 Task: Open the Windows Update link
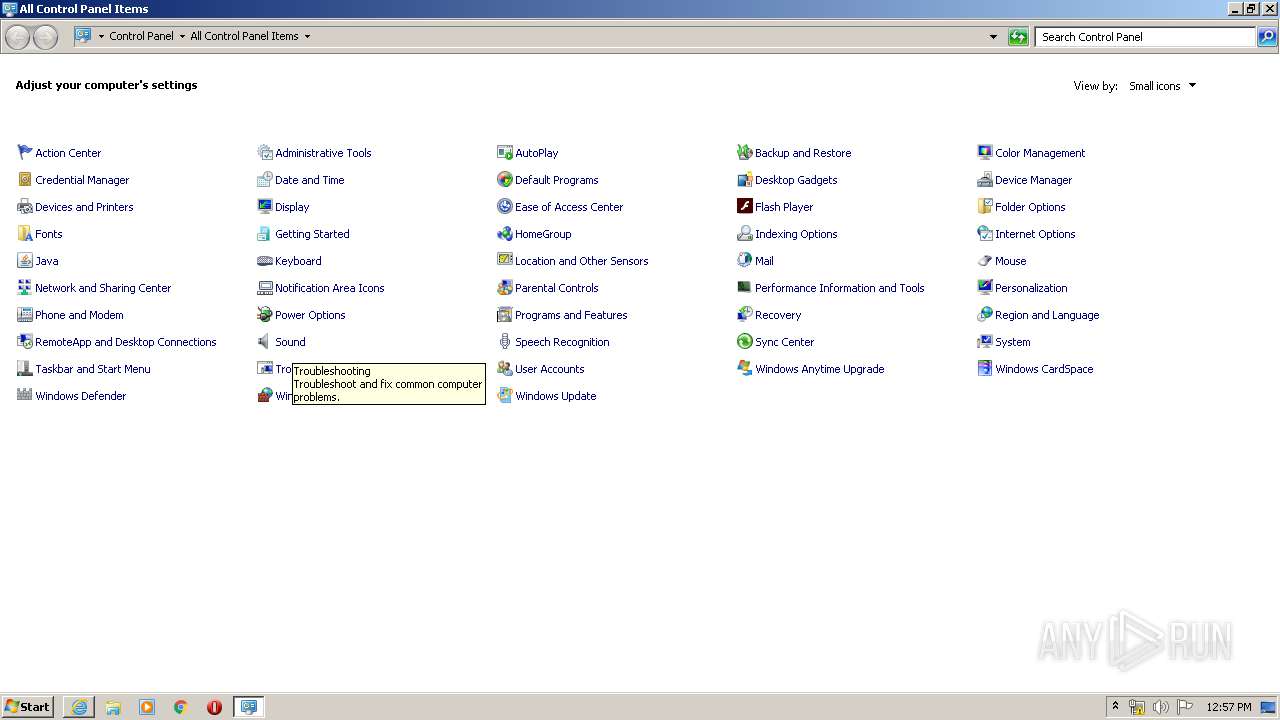click(x=555, y=396)
